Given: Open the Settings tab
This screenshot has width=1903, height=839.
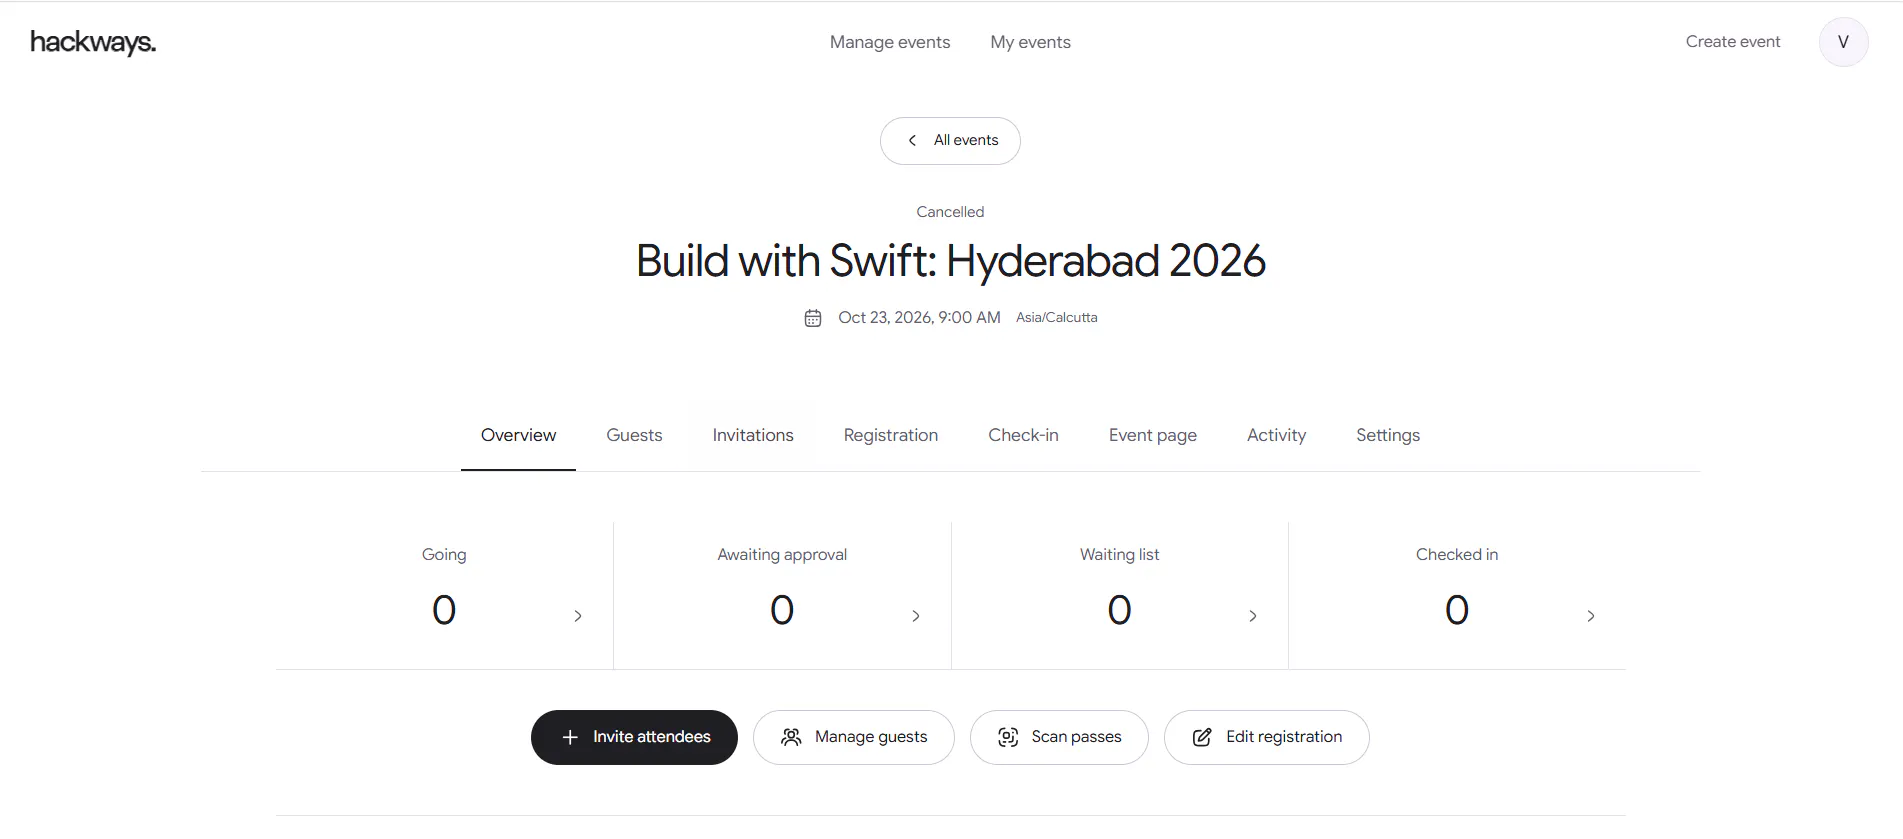Looking at the screenshot, I should [1388, 435].
